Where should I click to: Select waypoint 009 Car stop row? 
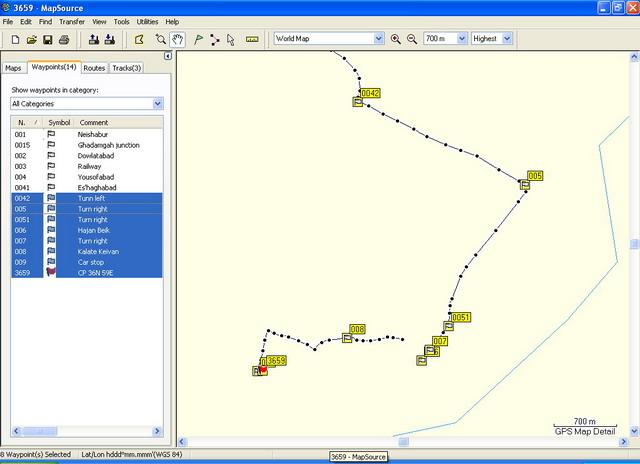(x=87, y=262)
